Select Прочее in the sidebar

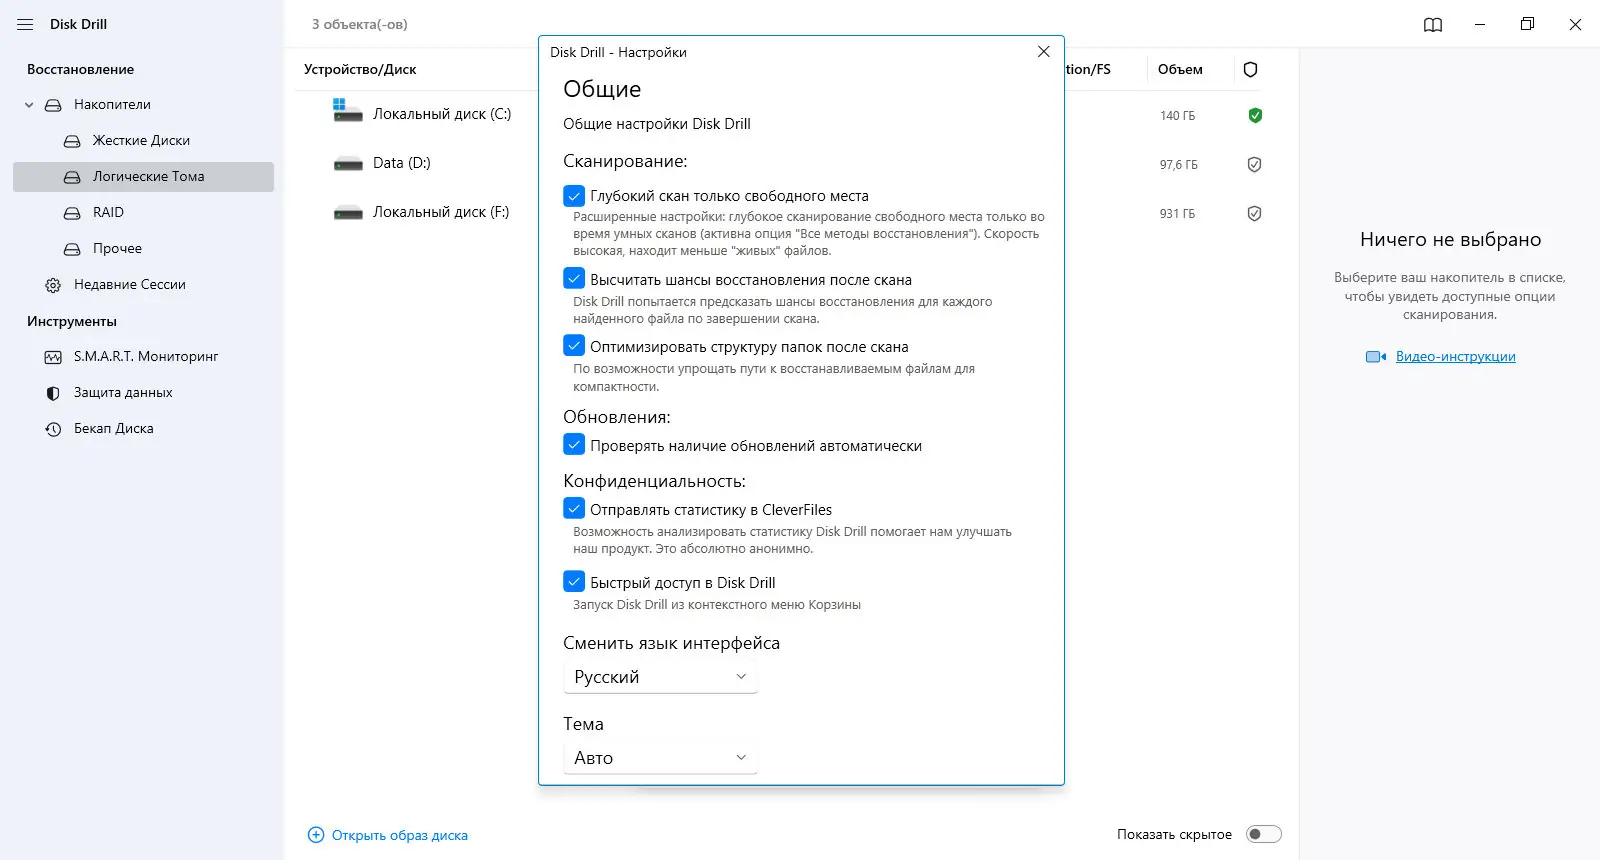click(117, 249)
